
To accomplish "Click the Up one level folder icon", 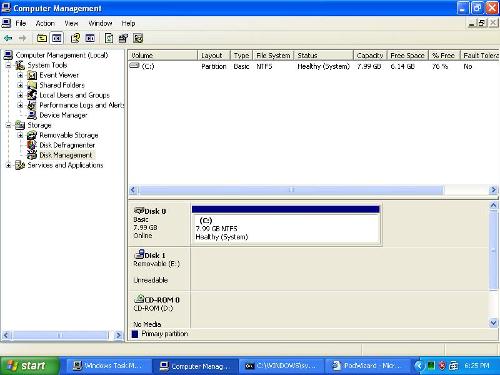I will (42, 38).
